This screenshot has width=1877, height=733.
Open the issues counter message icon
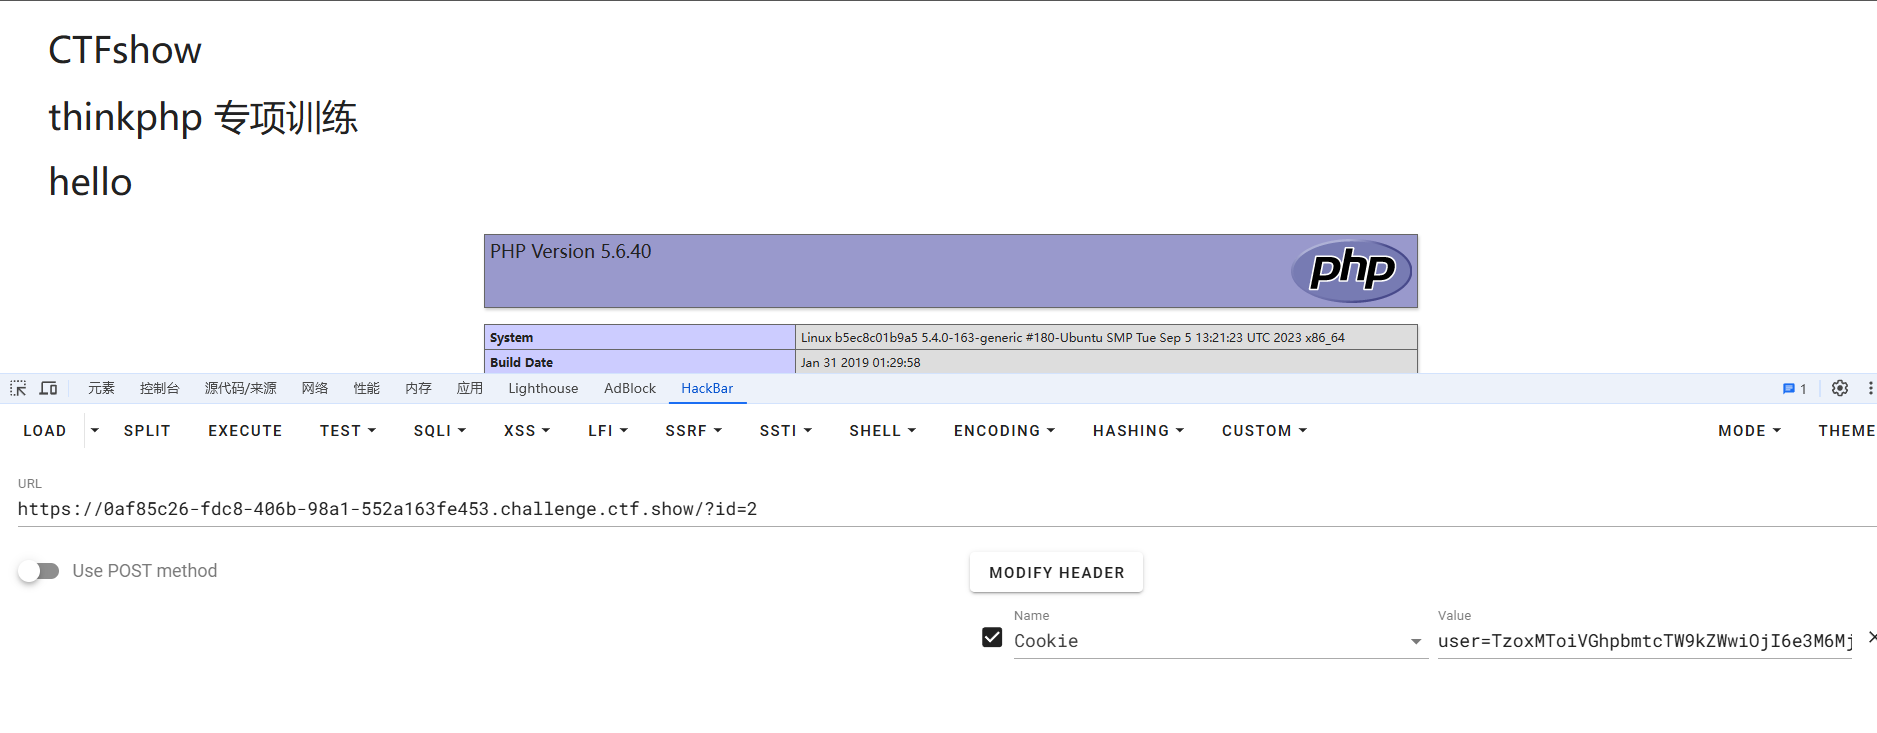point(1794,389)
